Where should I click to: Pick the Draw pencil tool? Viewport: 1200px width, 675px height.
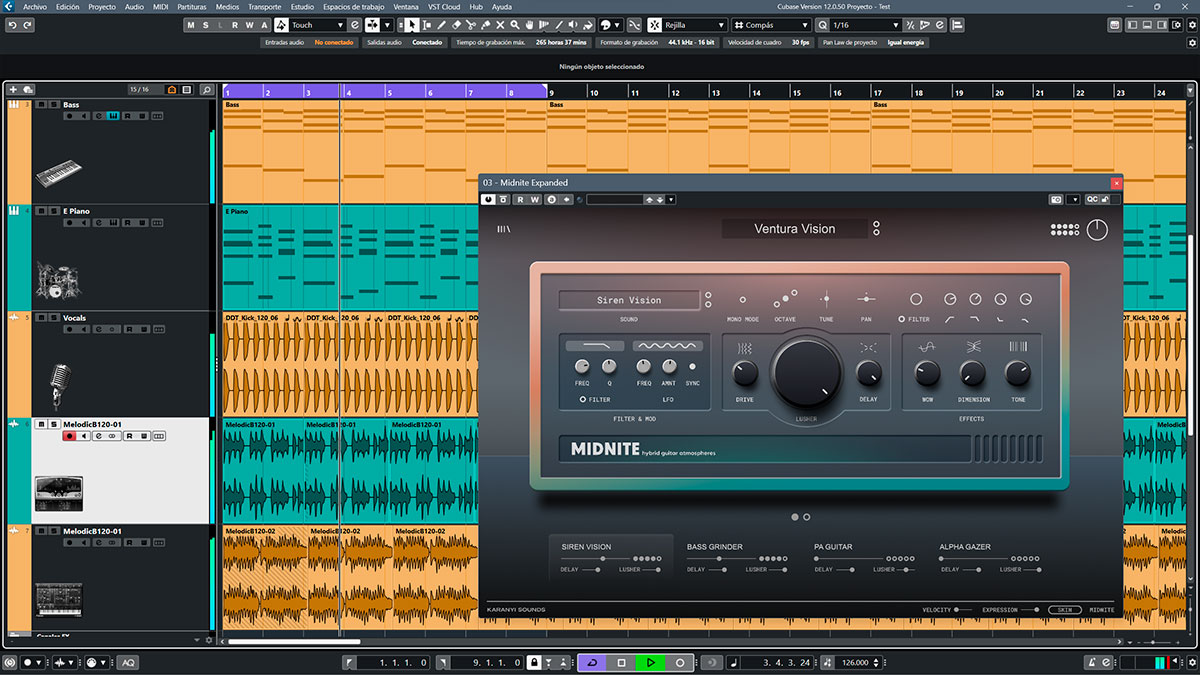(441, 25)
